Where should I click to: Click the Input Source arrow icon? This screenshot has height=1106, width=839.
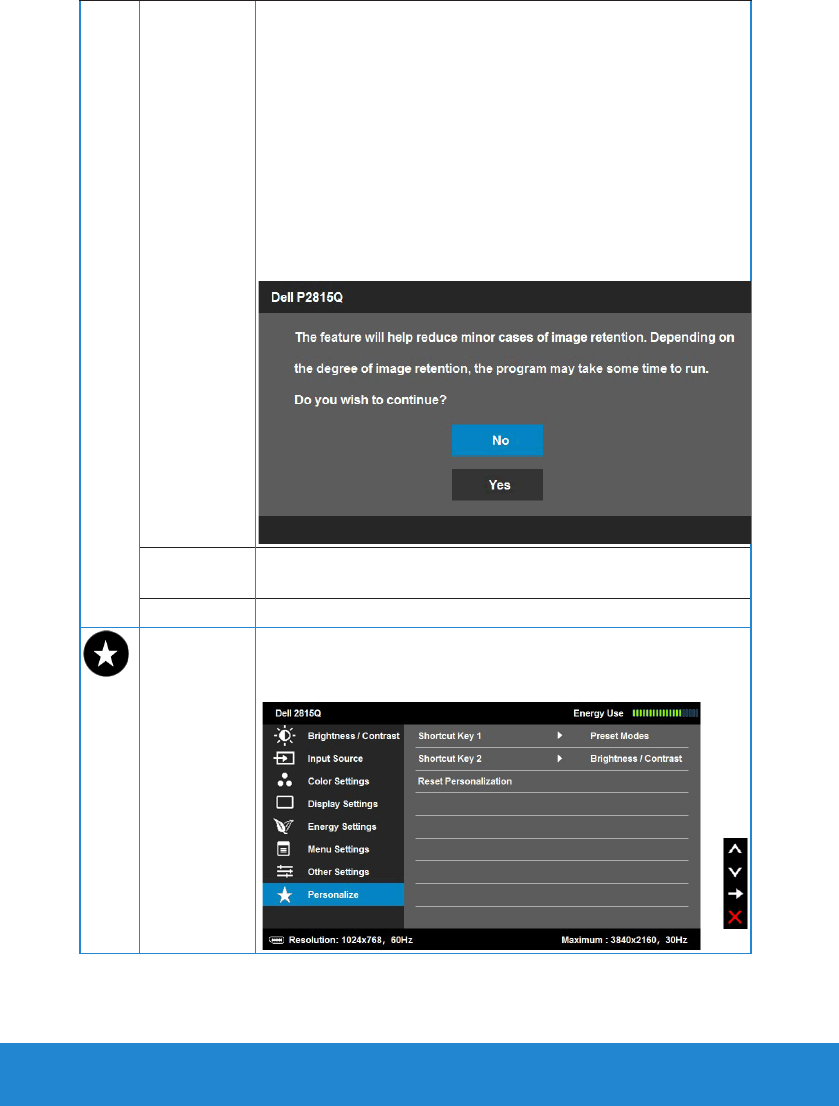284,758
